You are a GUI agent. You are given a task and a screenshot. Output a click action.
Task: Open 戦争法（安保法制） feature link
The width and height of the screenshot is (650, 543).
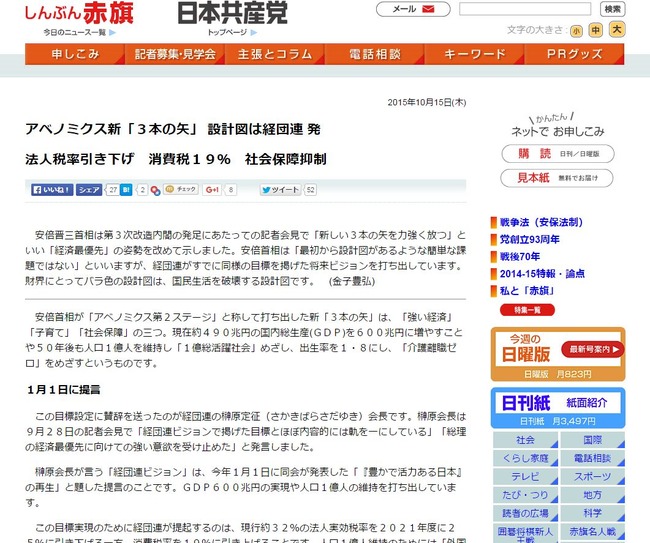tap(541, 223)
